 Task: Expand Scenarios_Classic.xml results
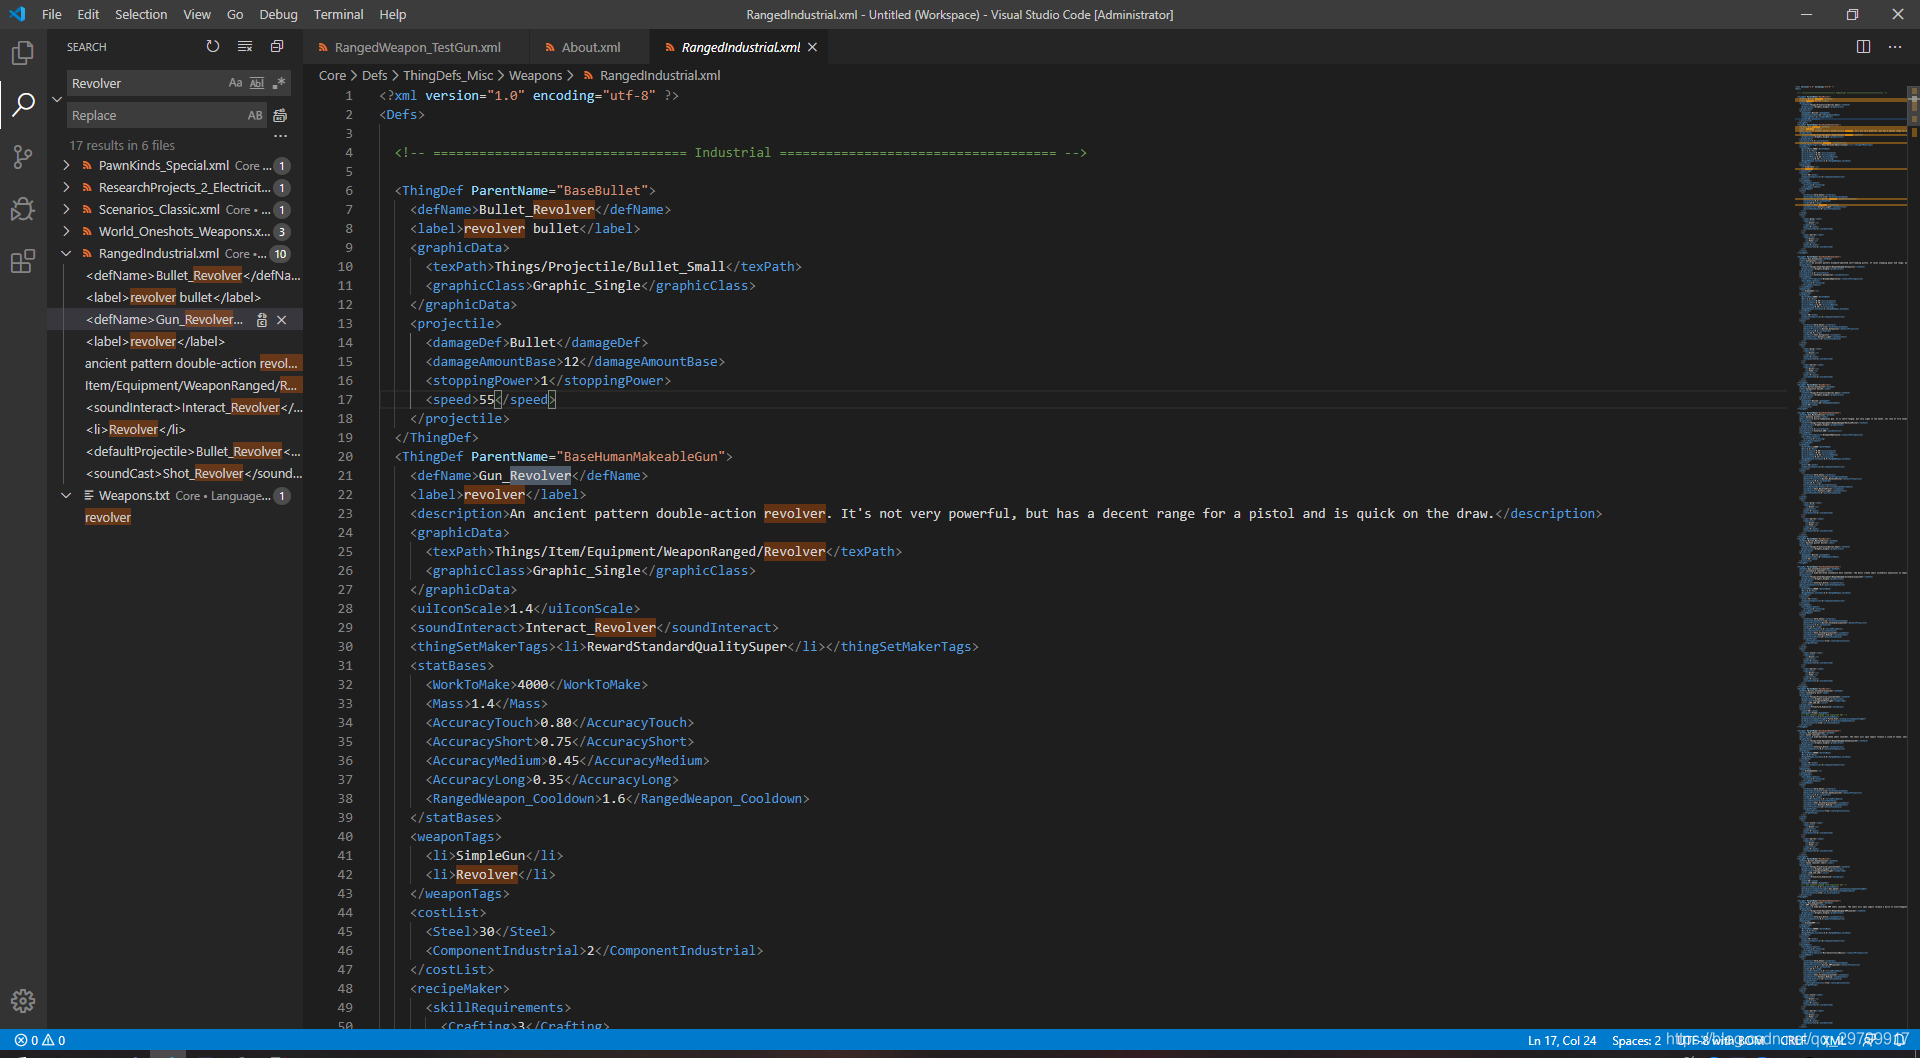tap(66, 210)
